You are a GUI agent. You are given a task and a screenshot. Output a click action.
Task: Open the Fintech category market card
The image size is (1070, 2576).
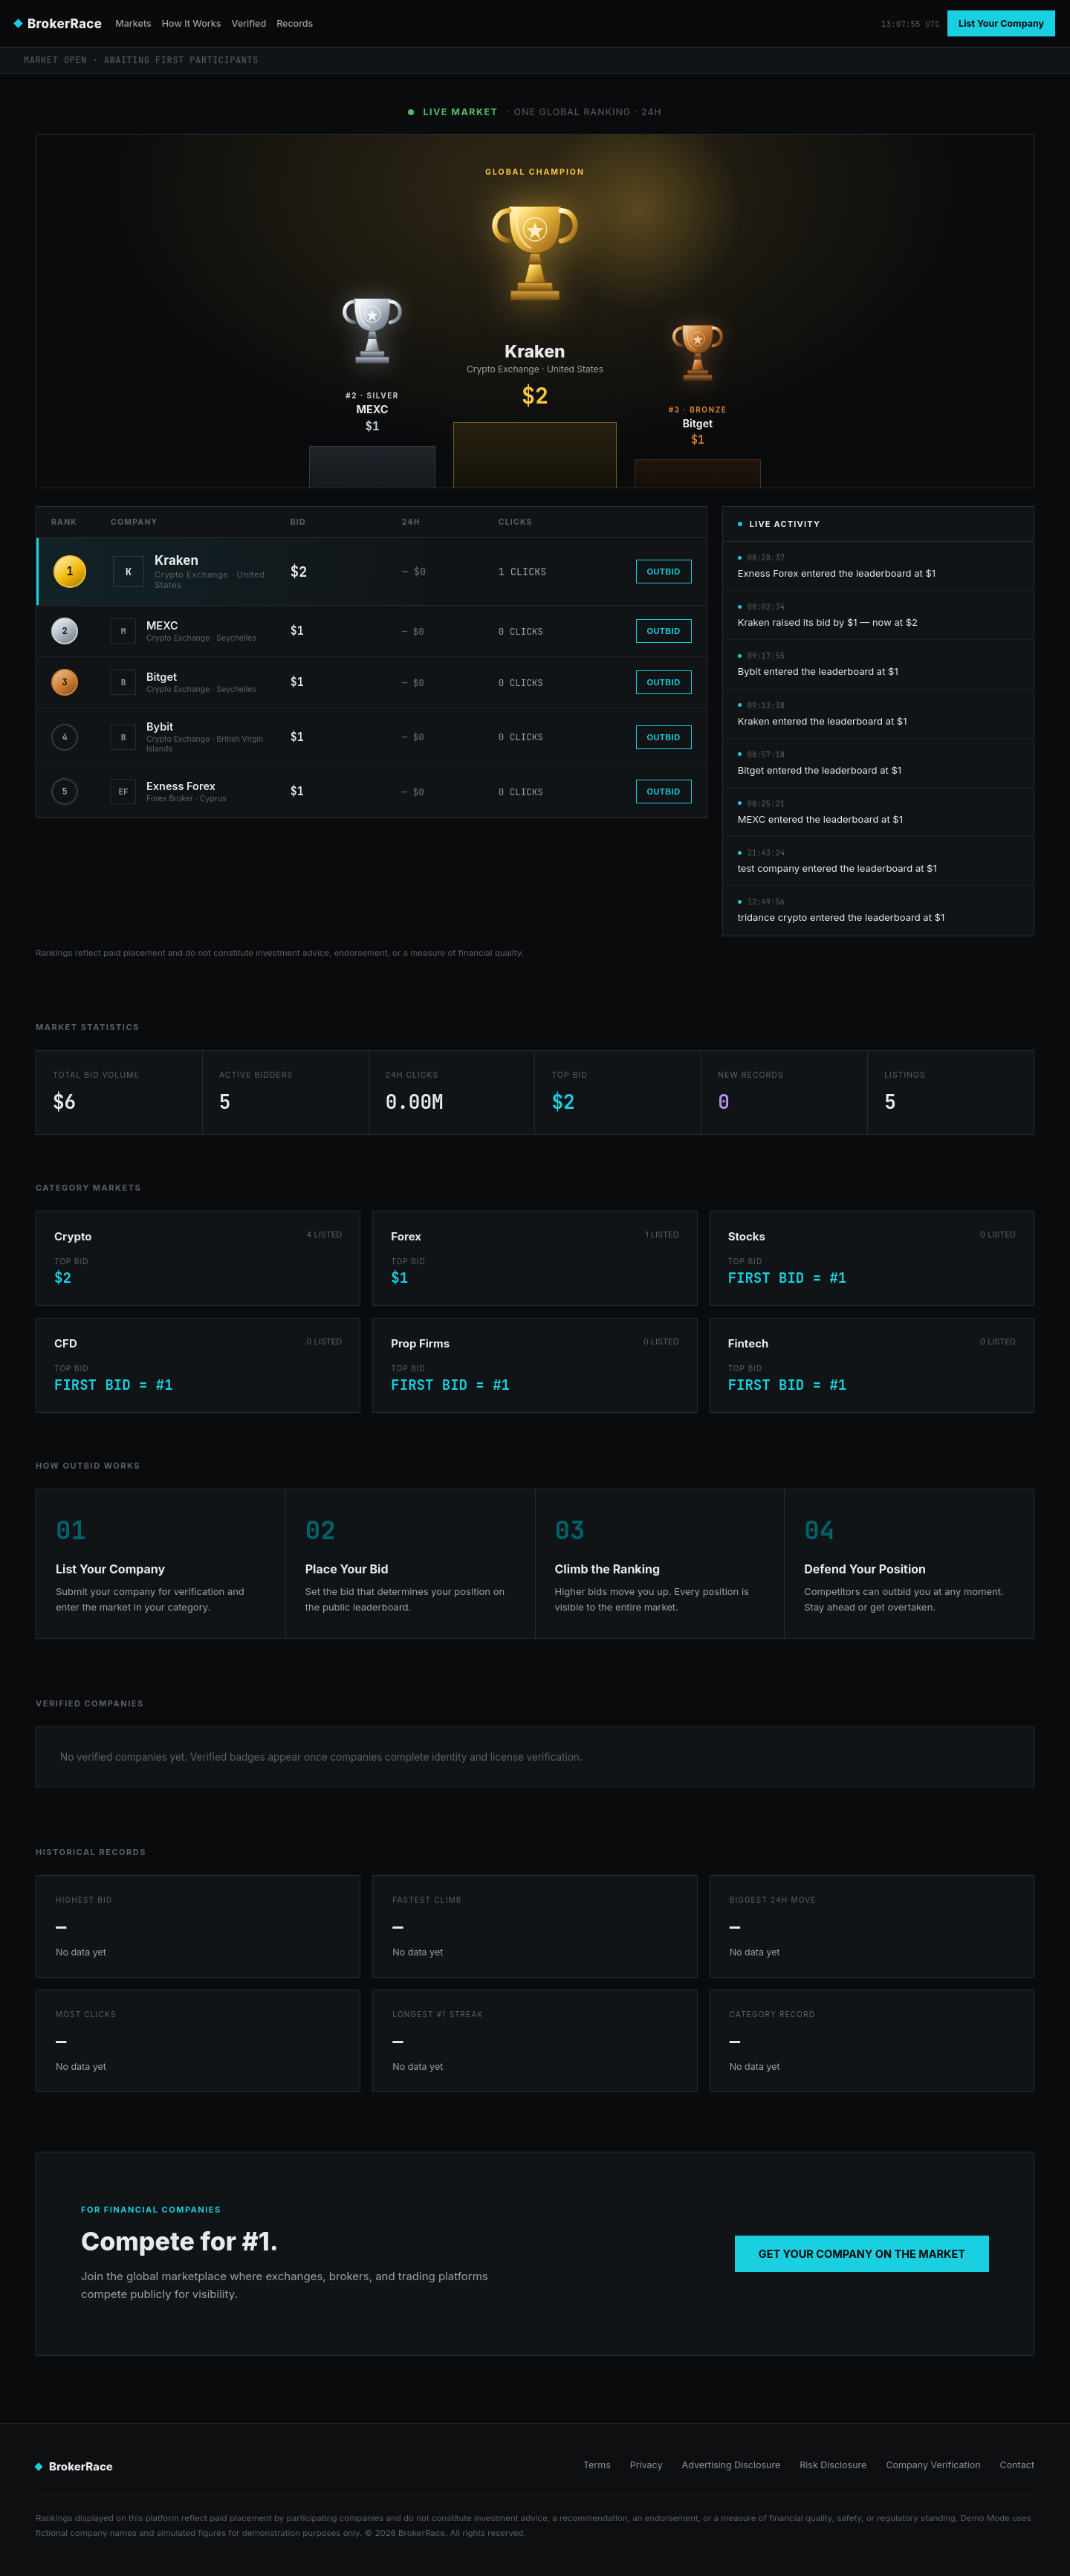[871, 1365]
